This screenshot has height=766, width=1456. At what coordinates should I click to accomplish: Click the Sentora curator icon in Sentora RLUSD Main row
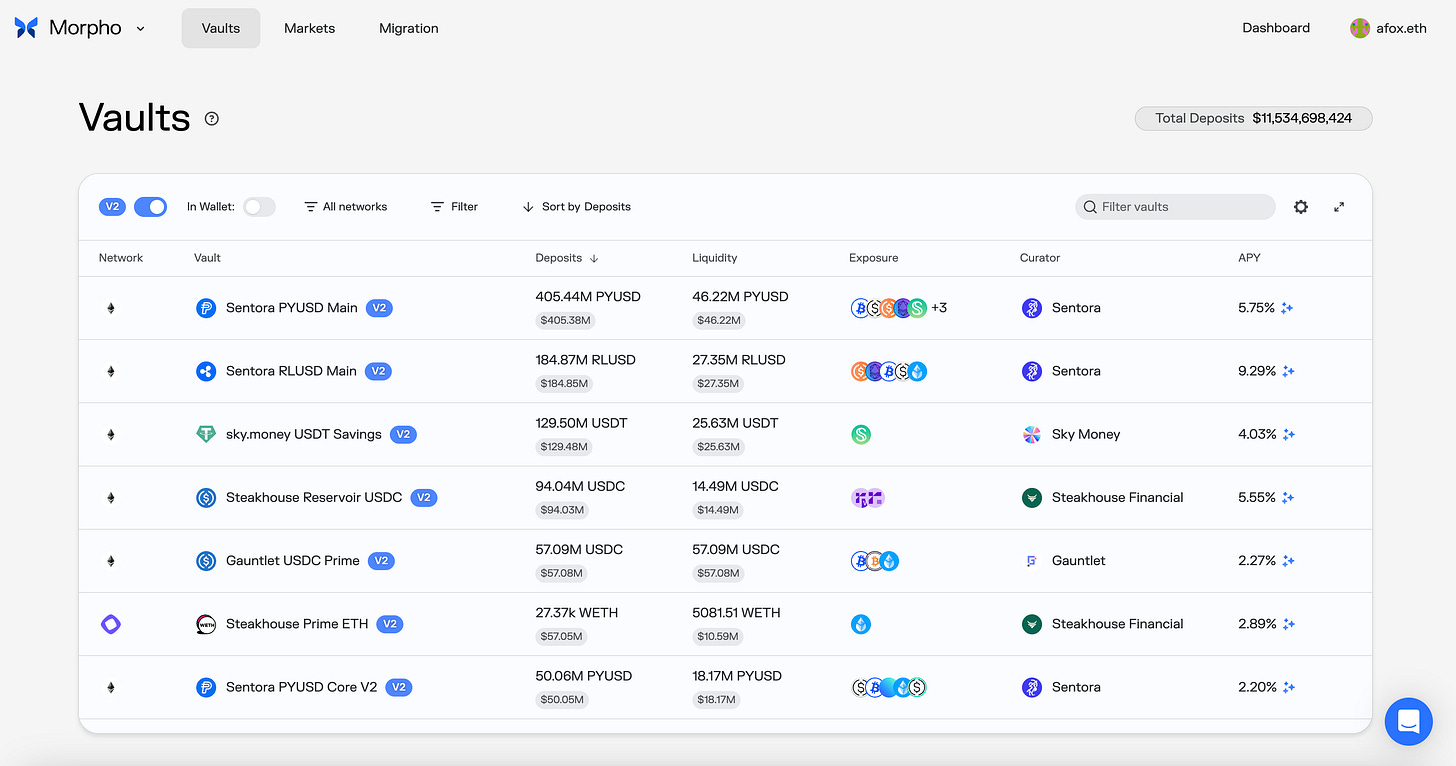click(1031, 371)
